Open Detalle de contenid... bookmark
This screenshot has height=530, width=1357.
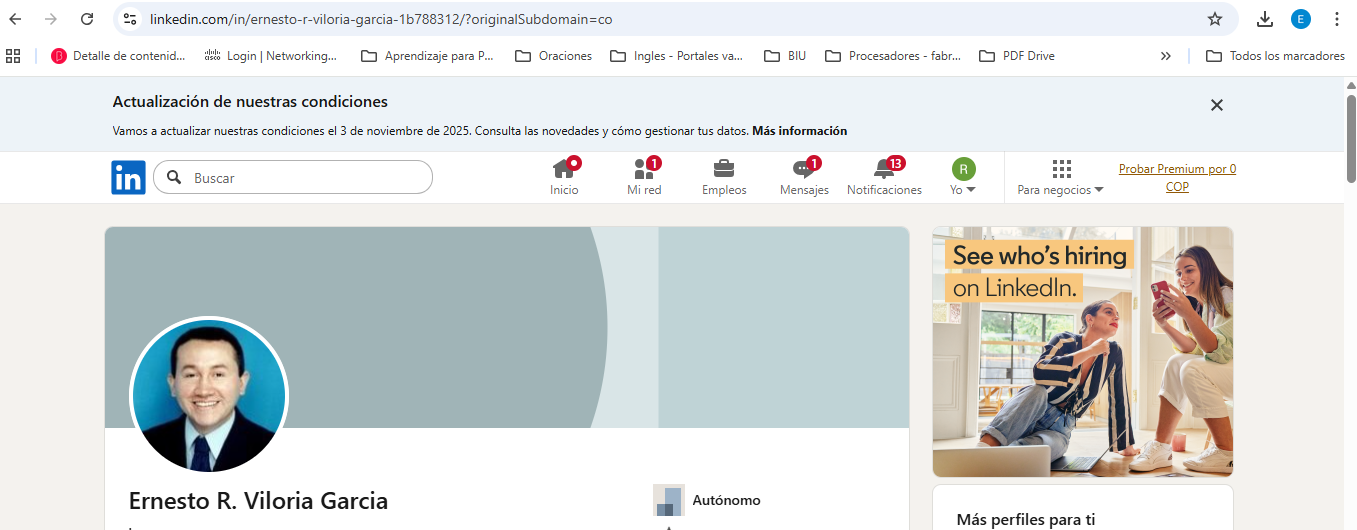[x=118, y=56]
